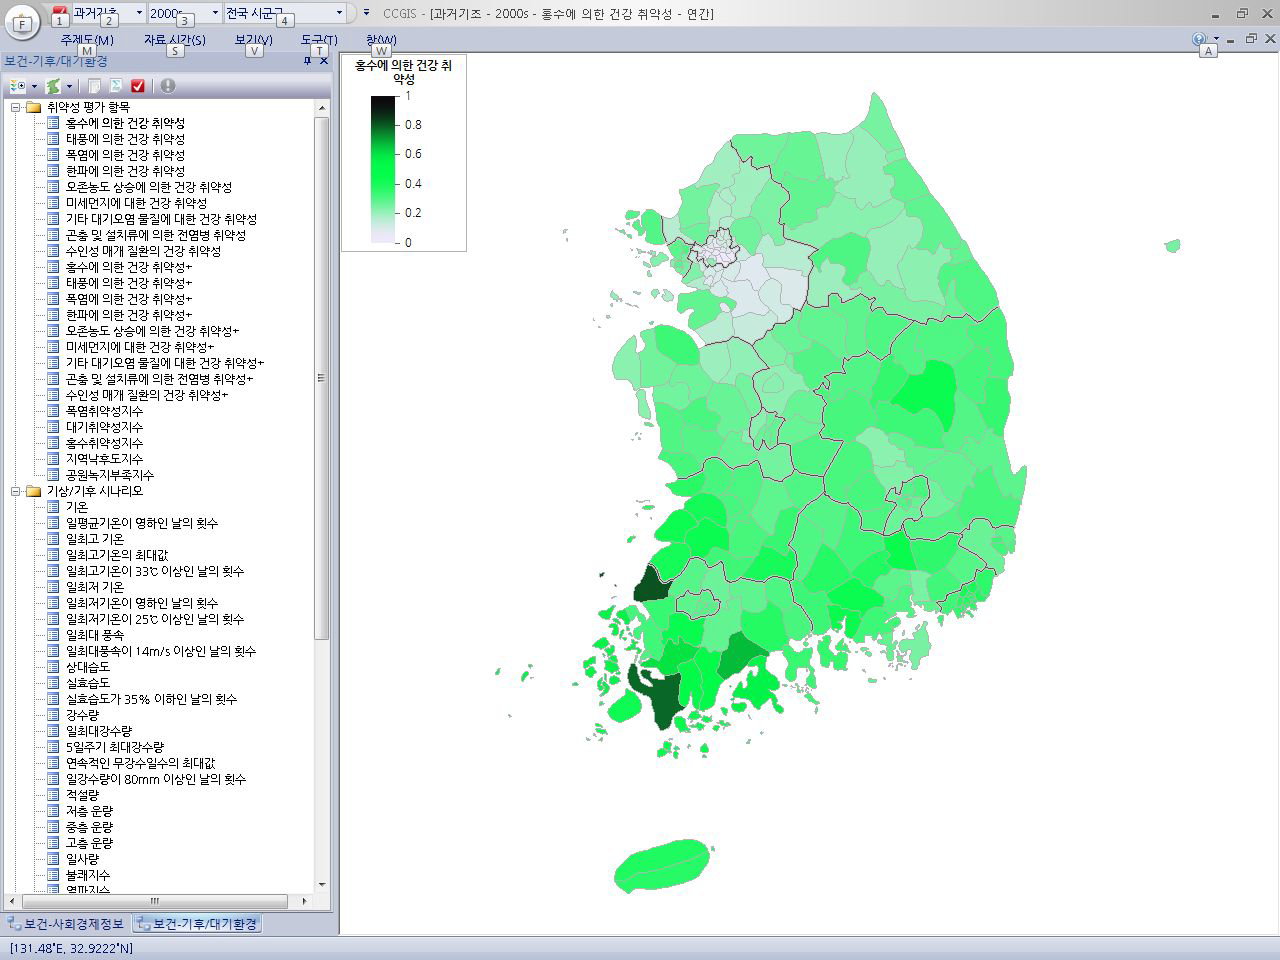This screenshot has width=1280, height=960.
Task: Click the tree expand options toolbar icon
Action: (x=17, y=86)
